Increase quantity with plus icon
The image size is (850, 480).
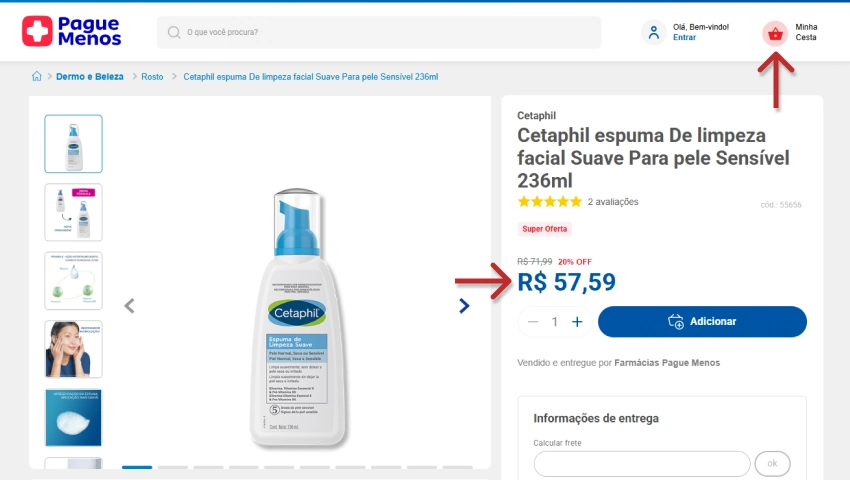tap(577, 322)
